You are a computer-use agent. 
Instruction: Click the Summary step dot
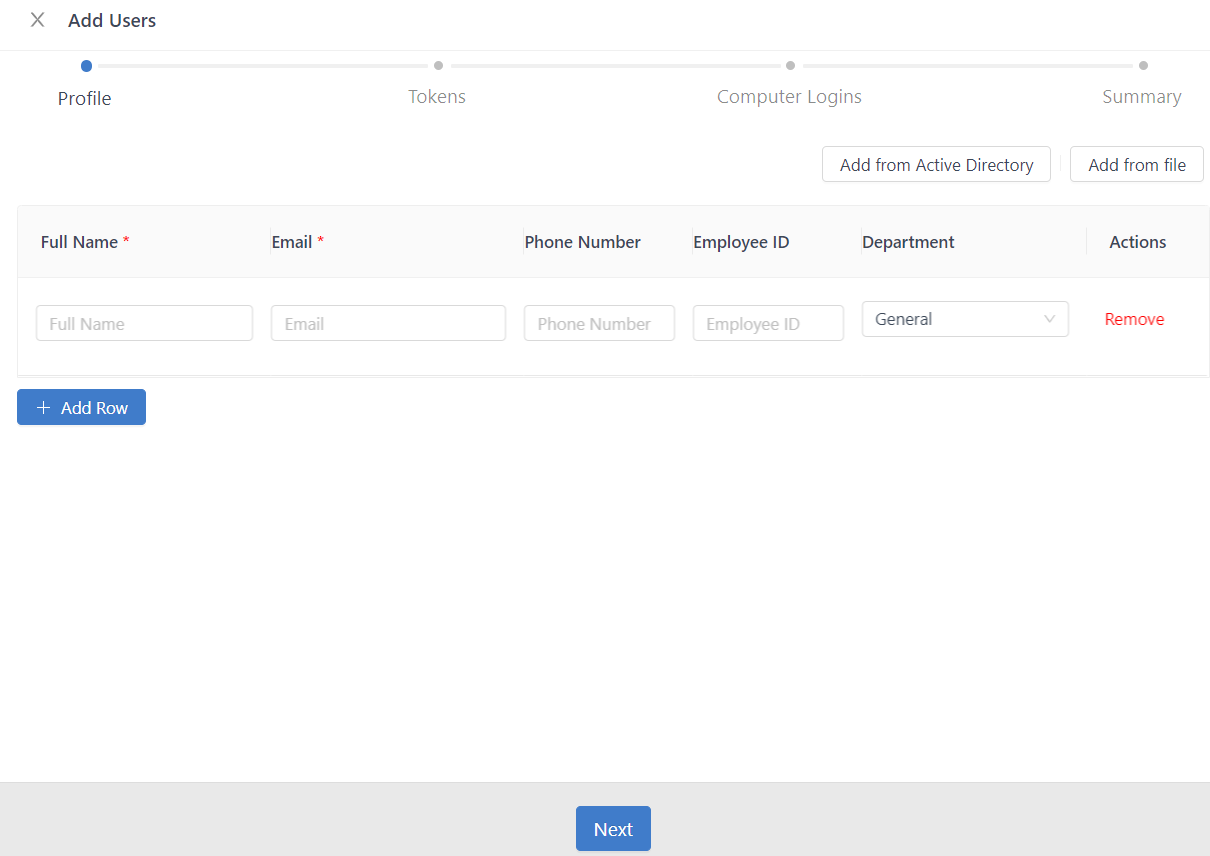pyautogui.click(x=1143, y=66)
